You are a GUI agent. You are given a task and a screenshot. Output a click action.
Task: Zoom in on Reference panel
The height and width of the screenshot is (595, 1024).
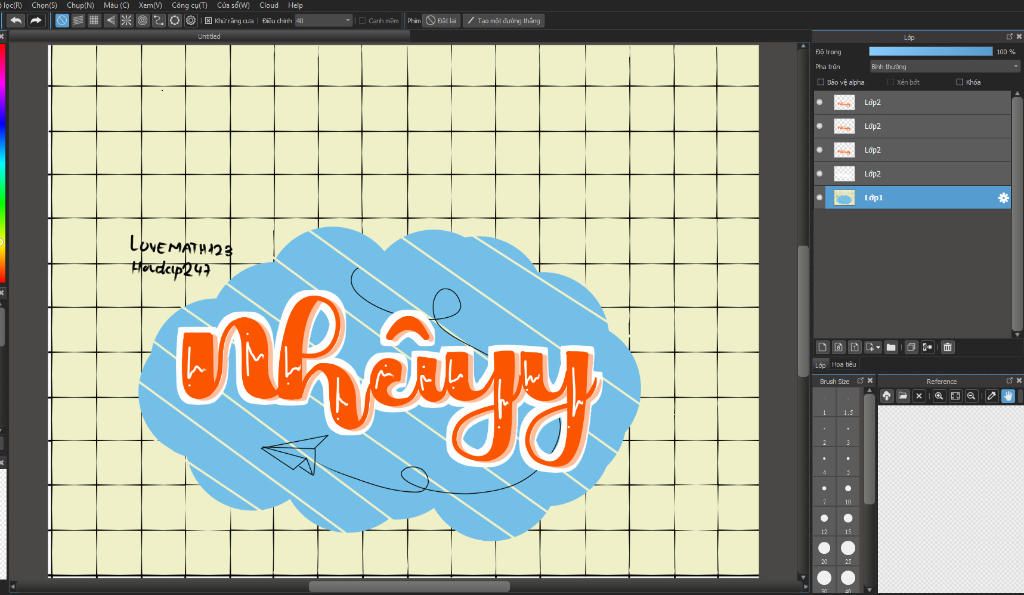point(939,396)
